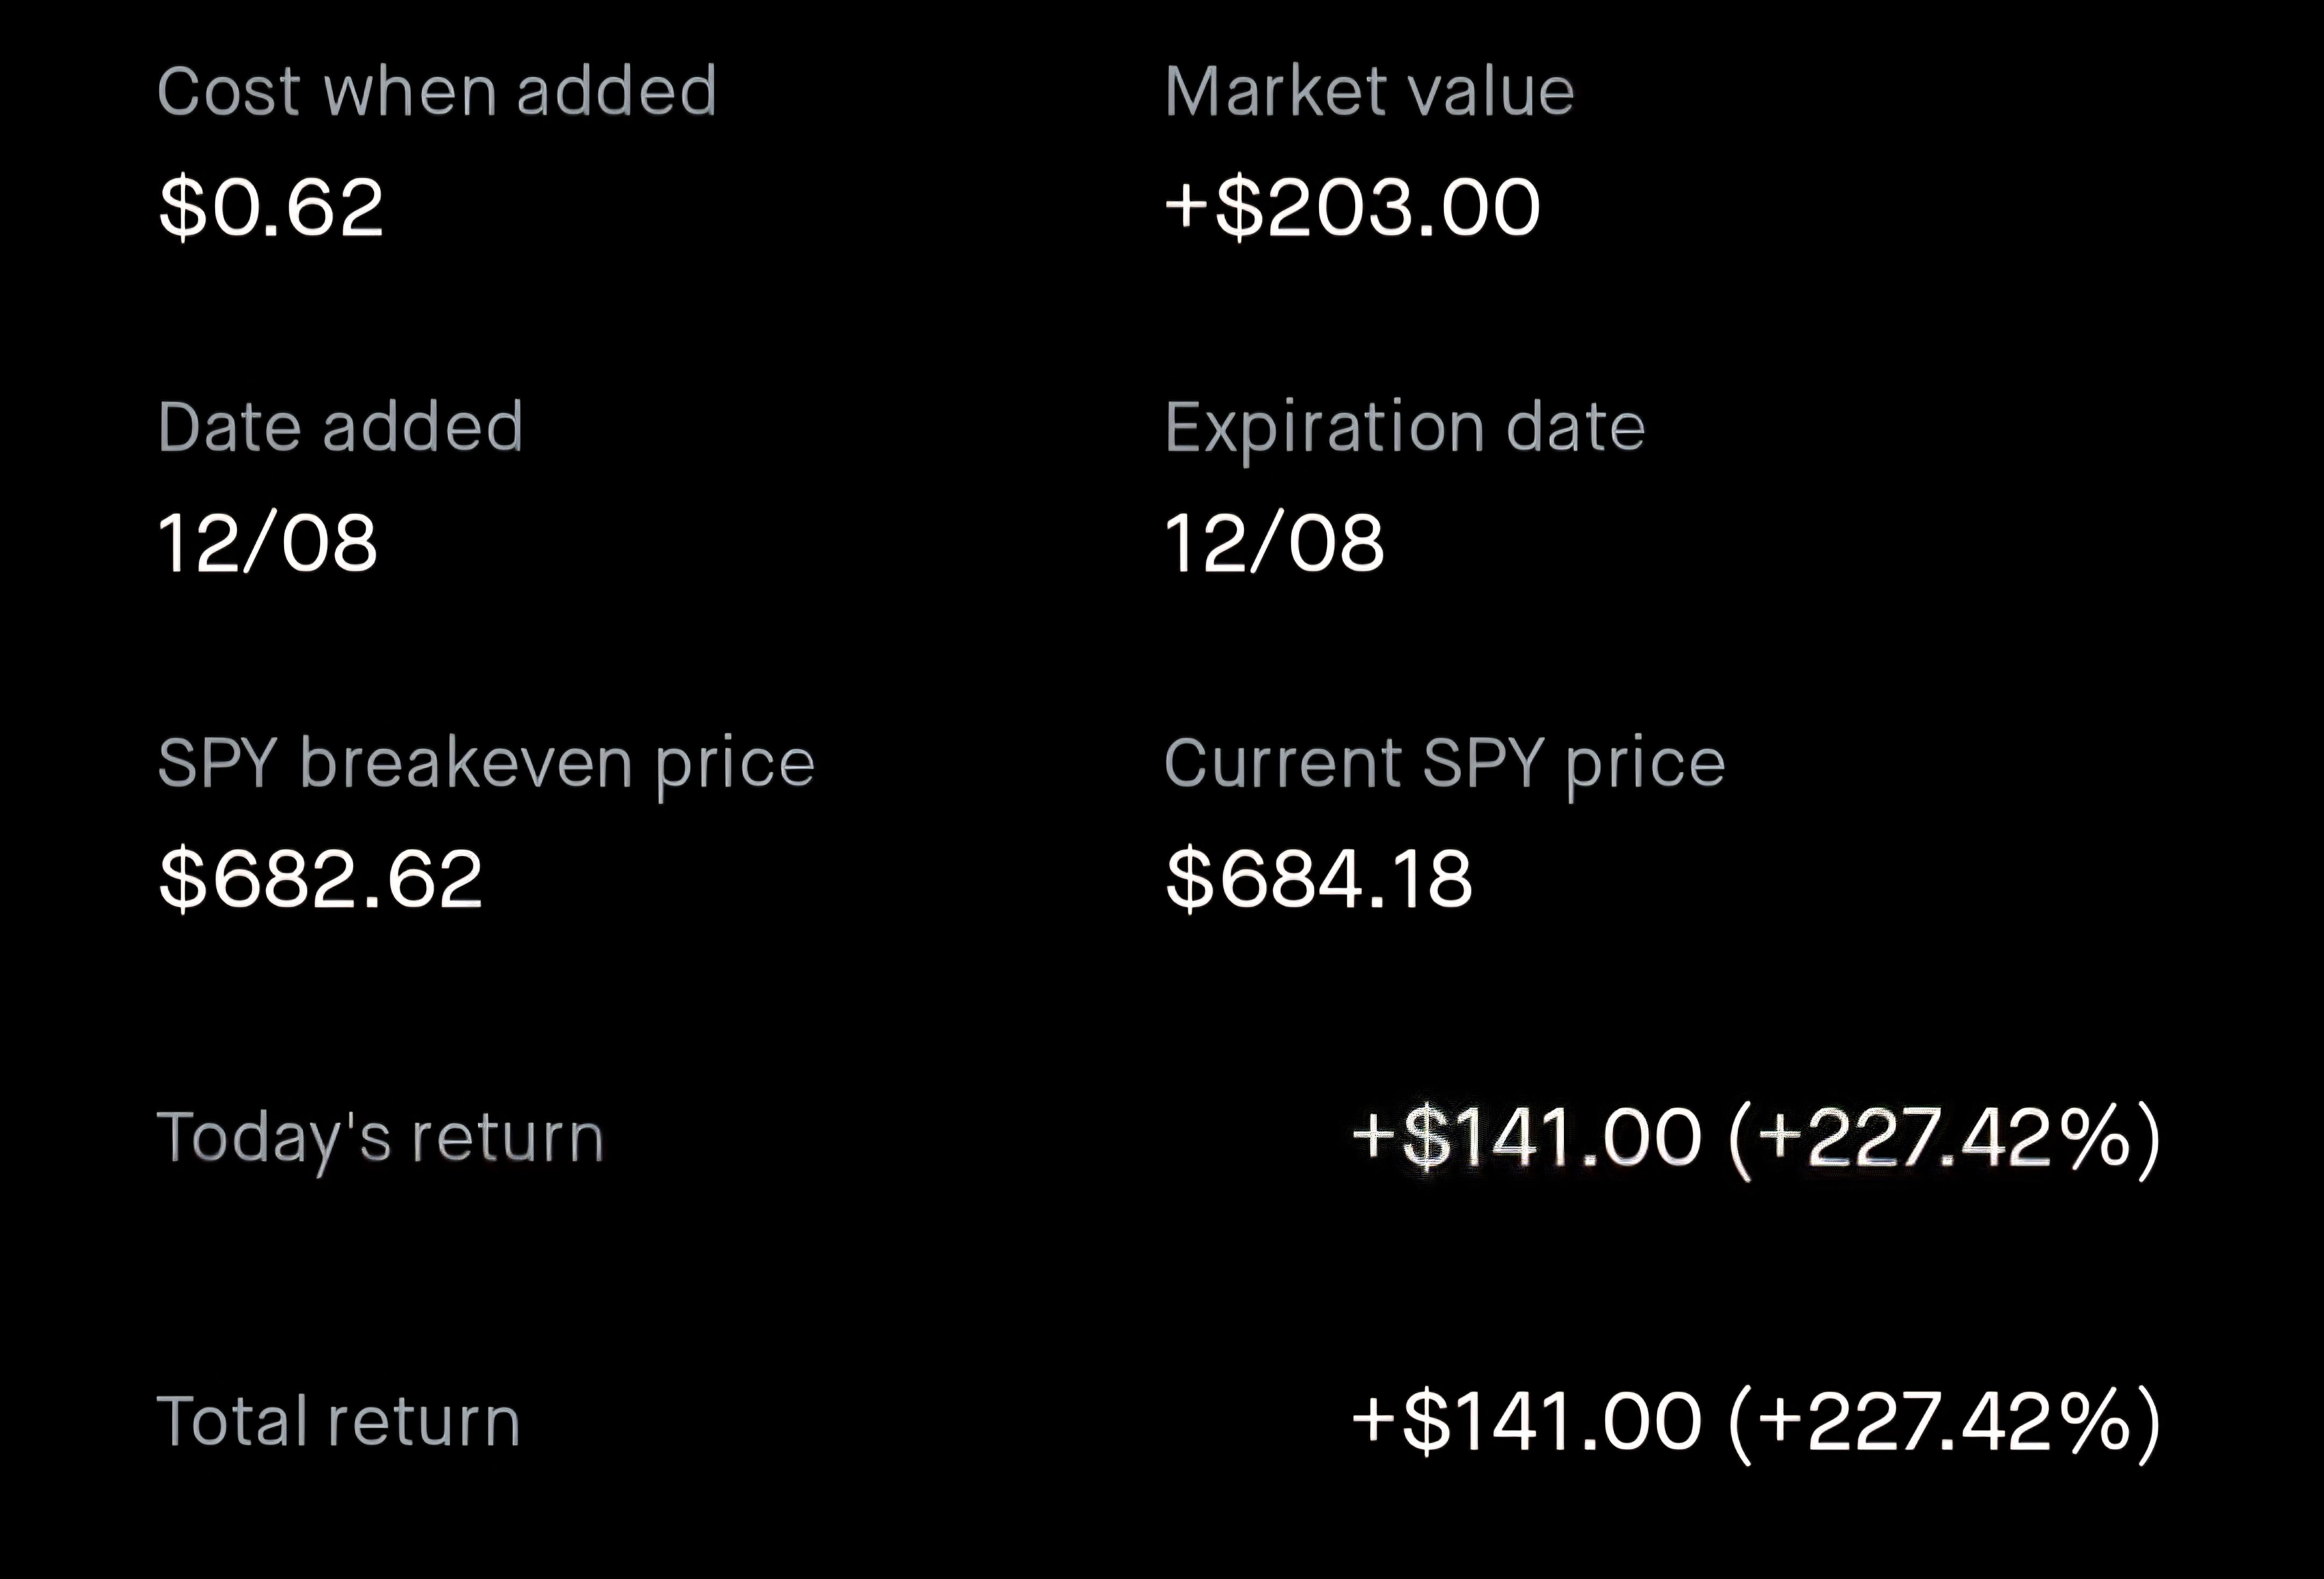
Task: Click the SPY breakeven price label
Action: click(486, 763)
